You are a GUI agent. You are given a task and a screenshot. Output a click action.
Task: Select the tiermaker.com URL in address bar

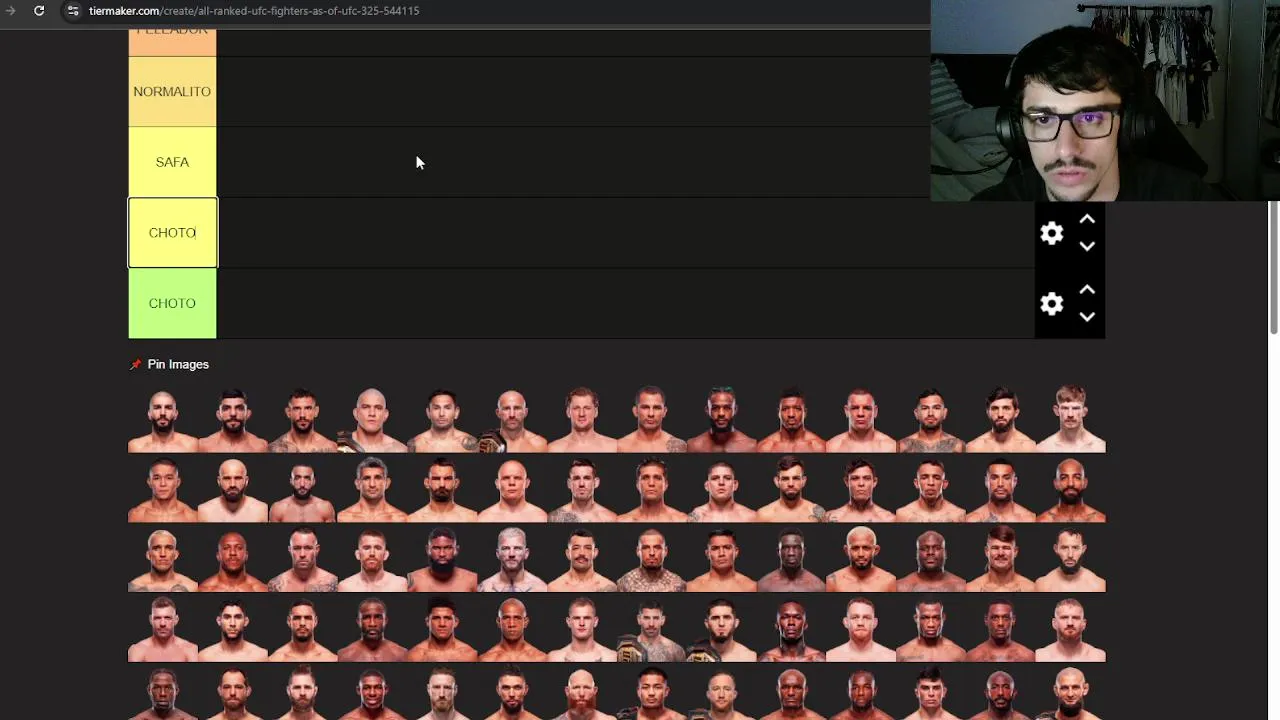[x=254, y=11]
